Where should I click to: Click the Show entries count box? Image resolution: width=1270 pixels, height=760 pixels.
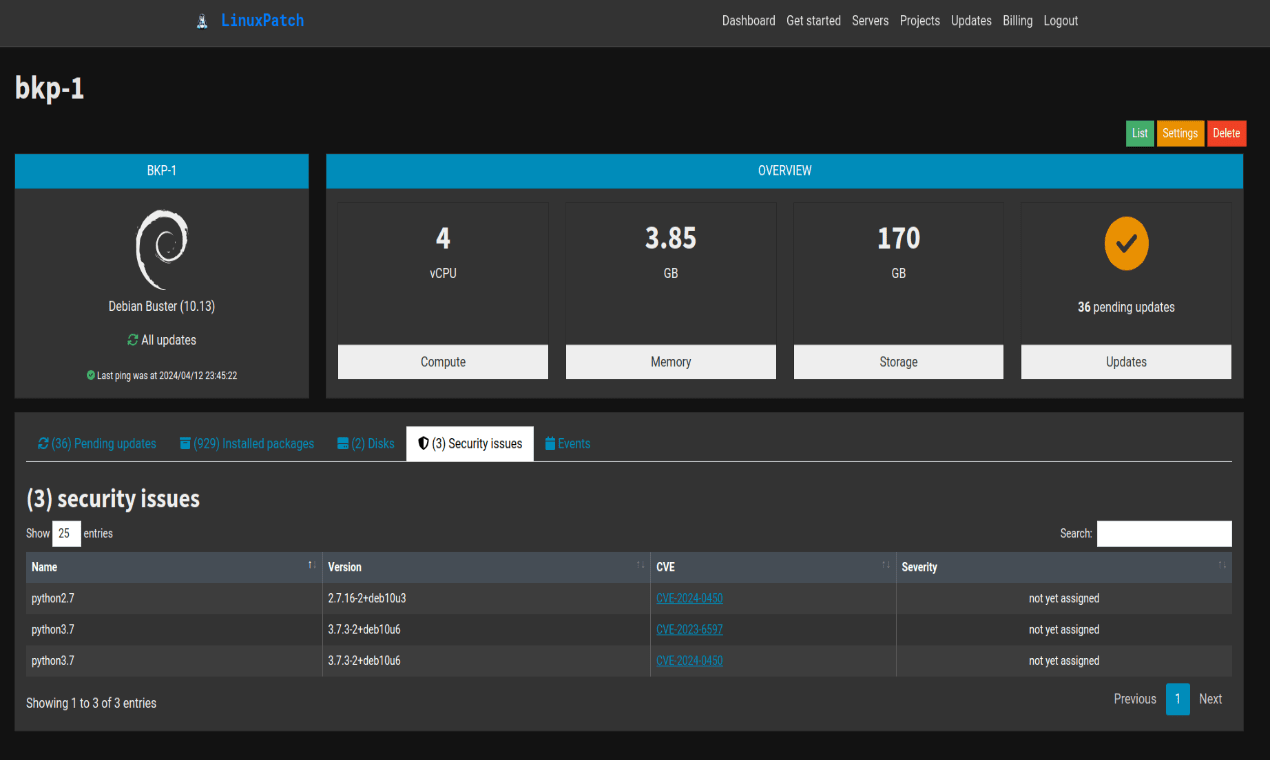pos(66,534)
